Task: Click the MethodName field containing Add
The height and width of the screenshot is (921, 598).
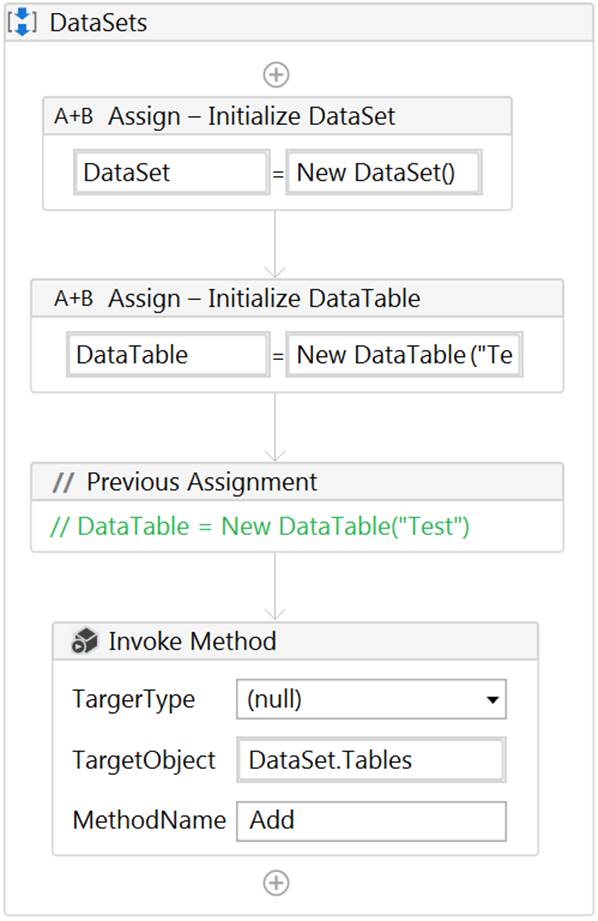Action: (370, 820)
